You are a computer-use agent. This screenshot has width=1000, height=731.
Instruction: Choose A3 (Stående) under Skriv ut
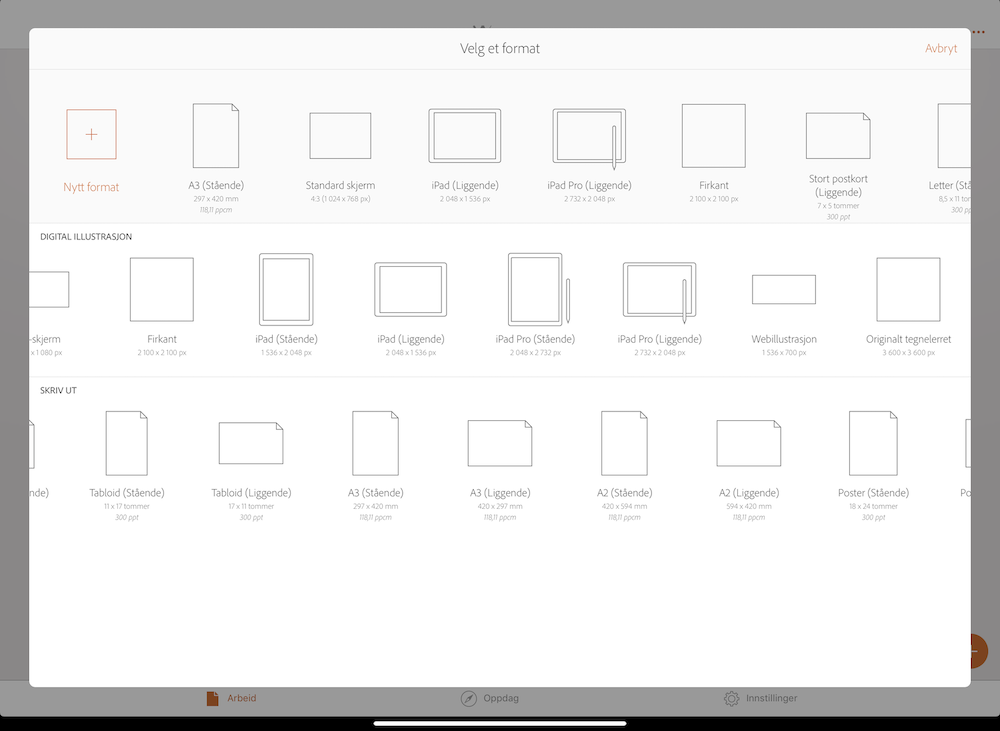point(376,466)
